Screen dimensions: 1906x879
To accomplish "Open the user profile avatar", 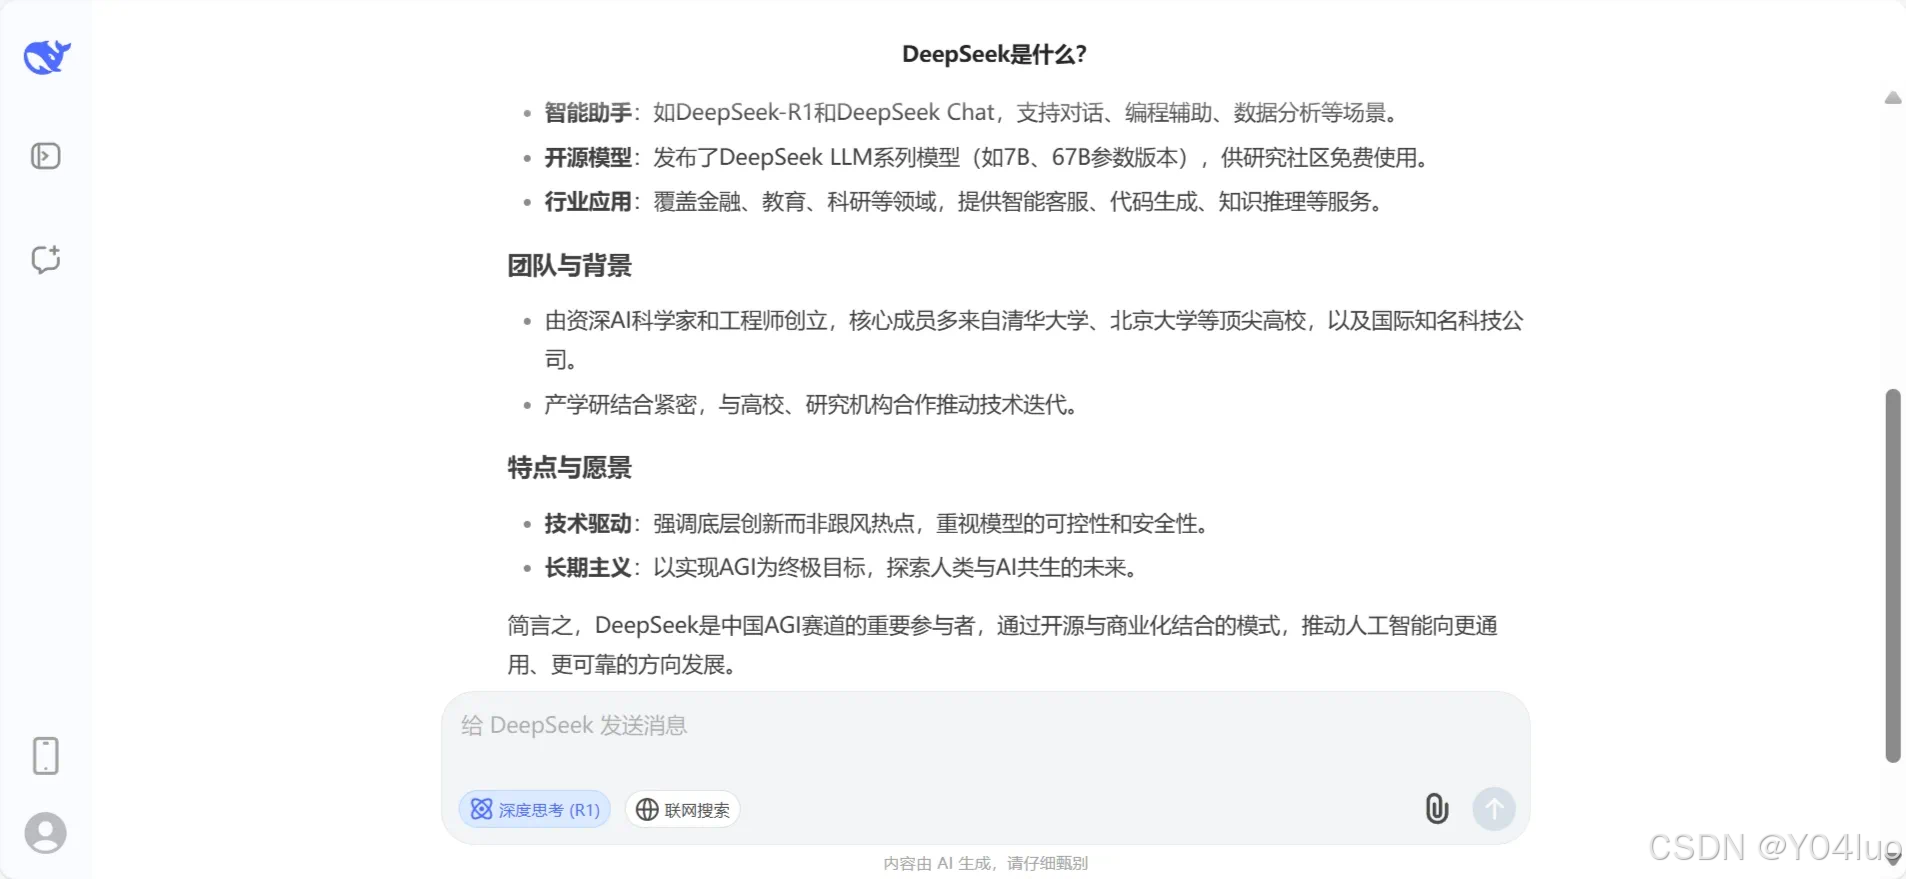I will click(x=46, y=833).
